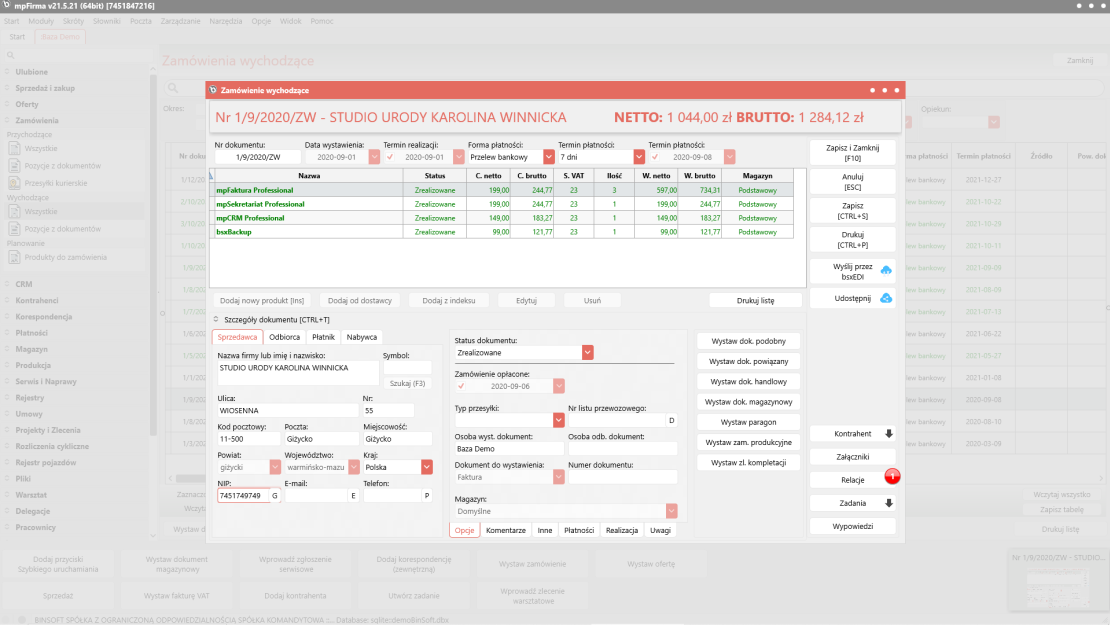This screenshot has width=1110, height=625.
Task: Click the down arrow icon on Zadania
Action: [x=888, y=503]
